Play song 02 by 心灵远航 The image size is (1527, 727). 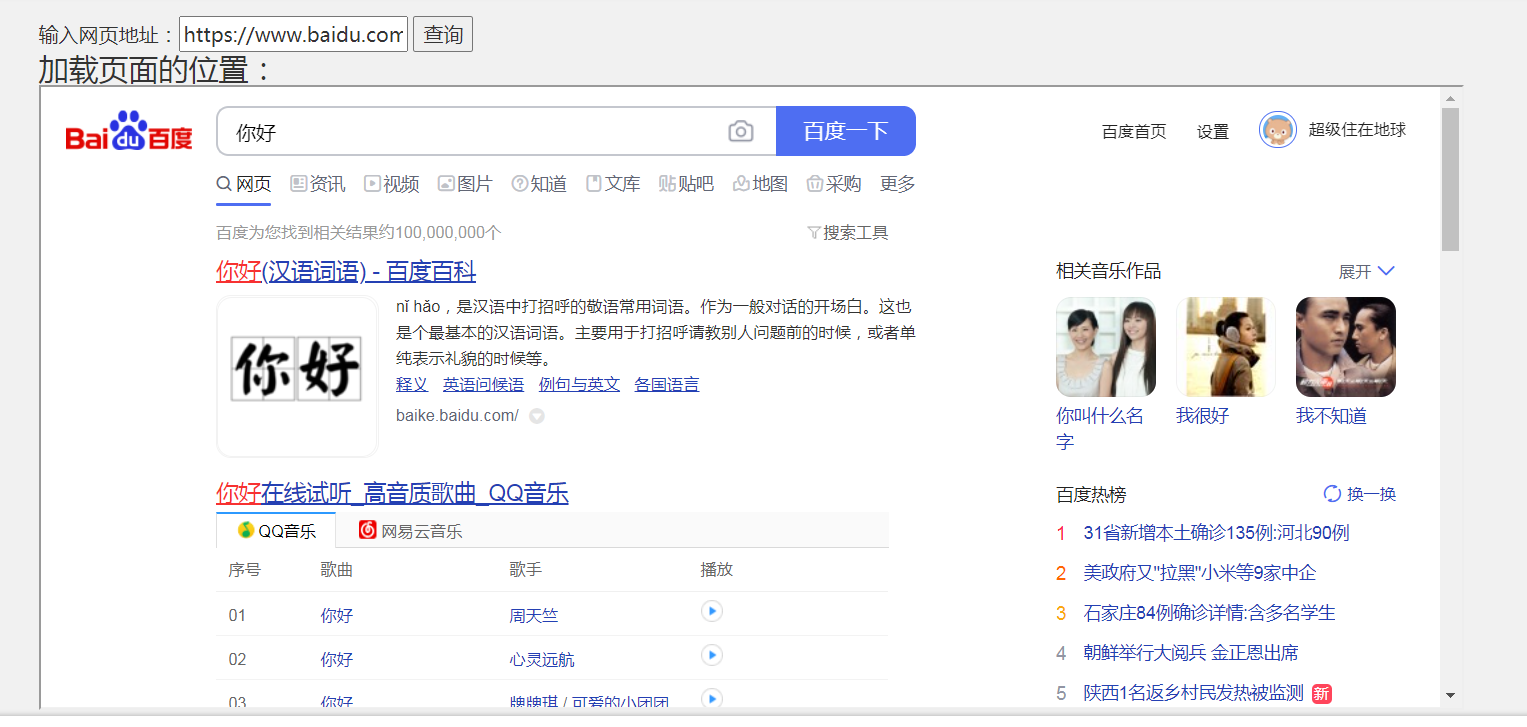click(x=712, y=655)
